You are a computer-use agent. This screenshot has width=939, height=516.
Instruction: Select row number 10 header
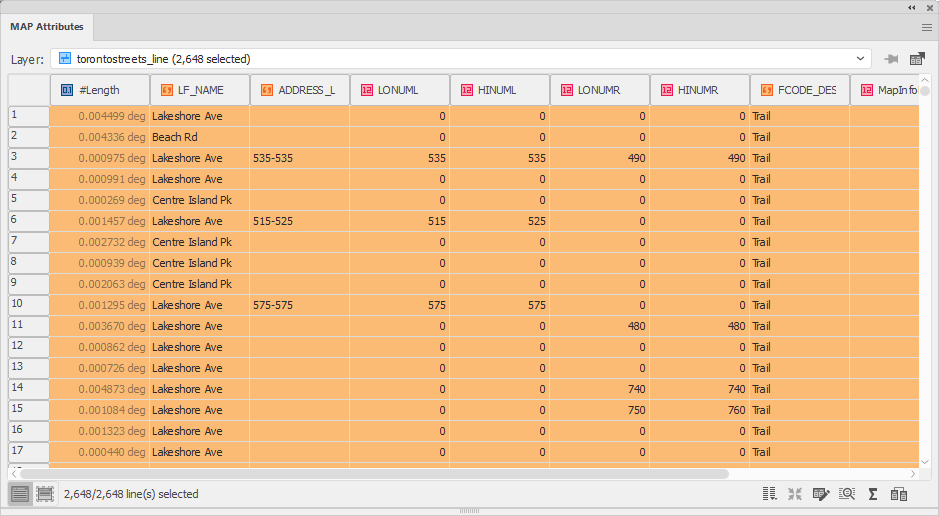(x=29, y=305)
